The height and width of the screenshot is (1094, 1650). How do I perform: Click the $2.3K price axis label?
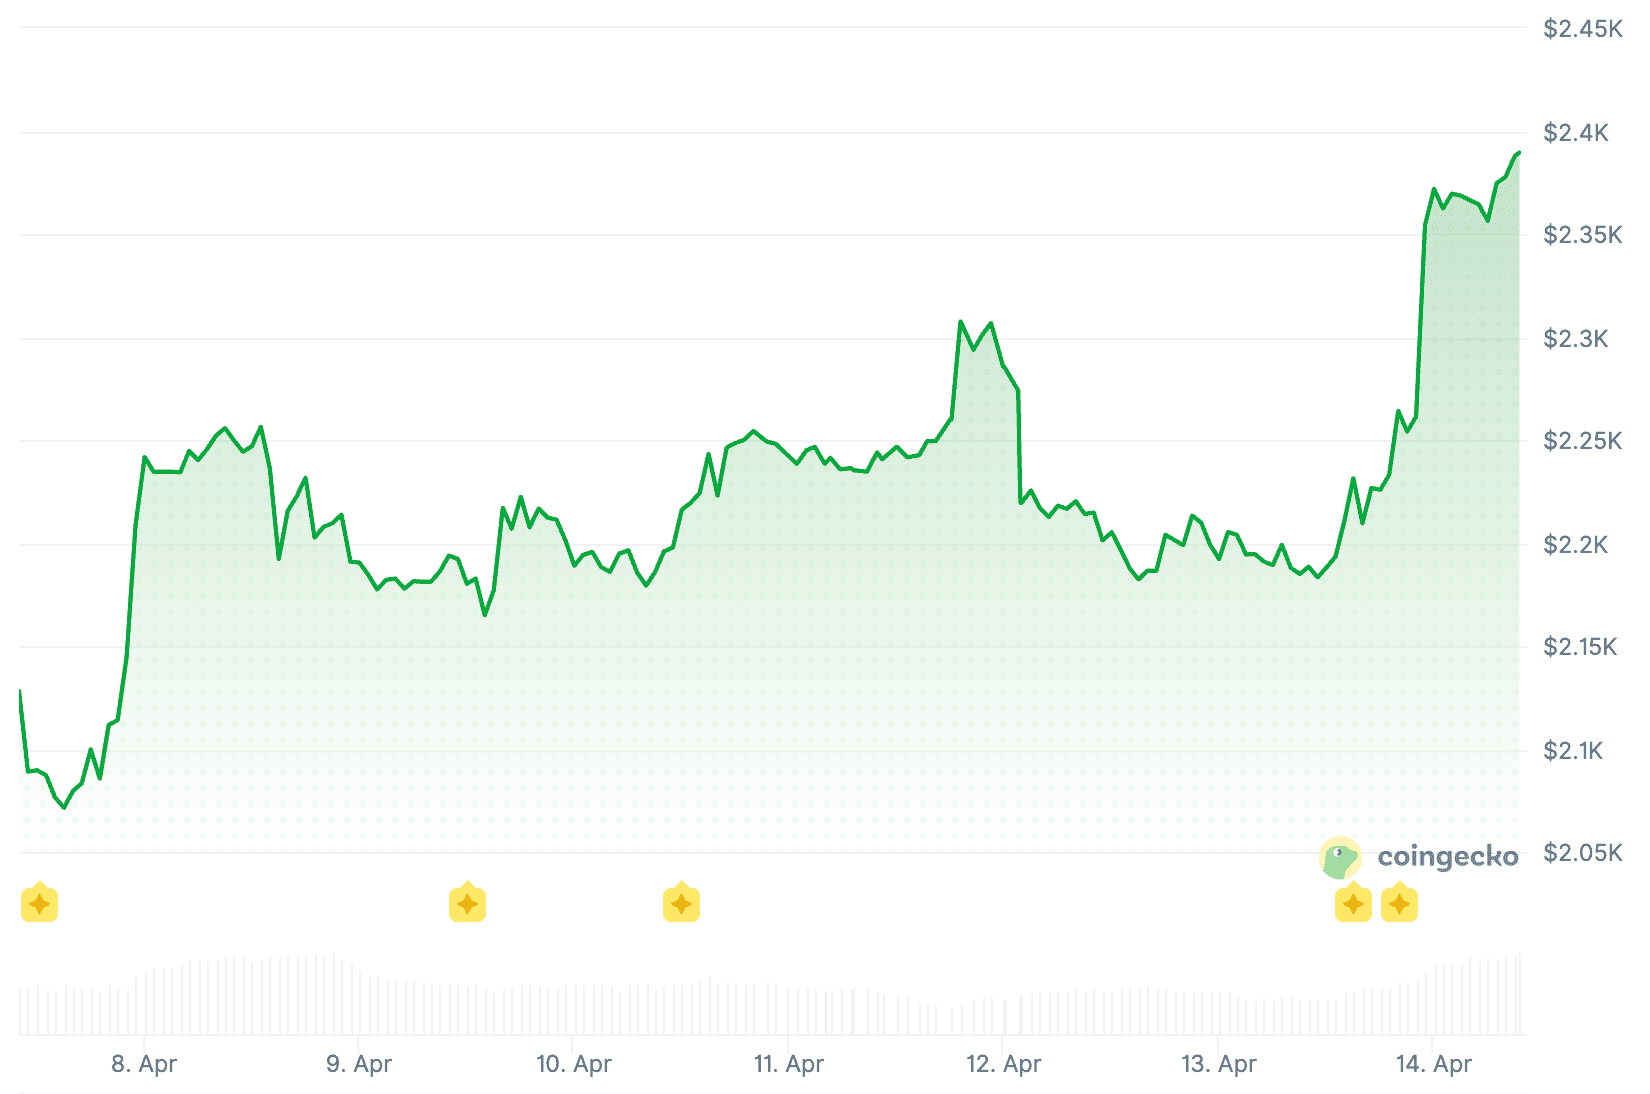pyautogui.click(x=1576, y=339)
